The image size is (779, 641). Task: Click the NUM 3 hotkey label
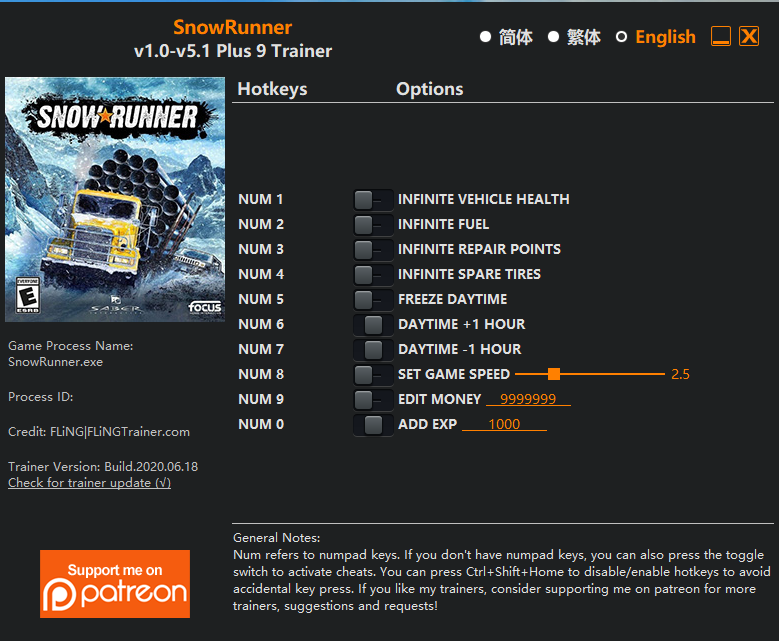pos(261,249)
